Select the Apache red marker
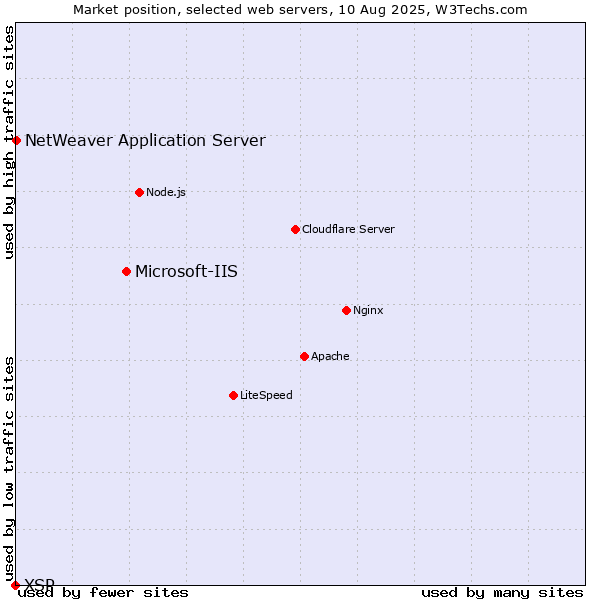The width and height of the screenshot is (600, 600). (x=304, y=356)
